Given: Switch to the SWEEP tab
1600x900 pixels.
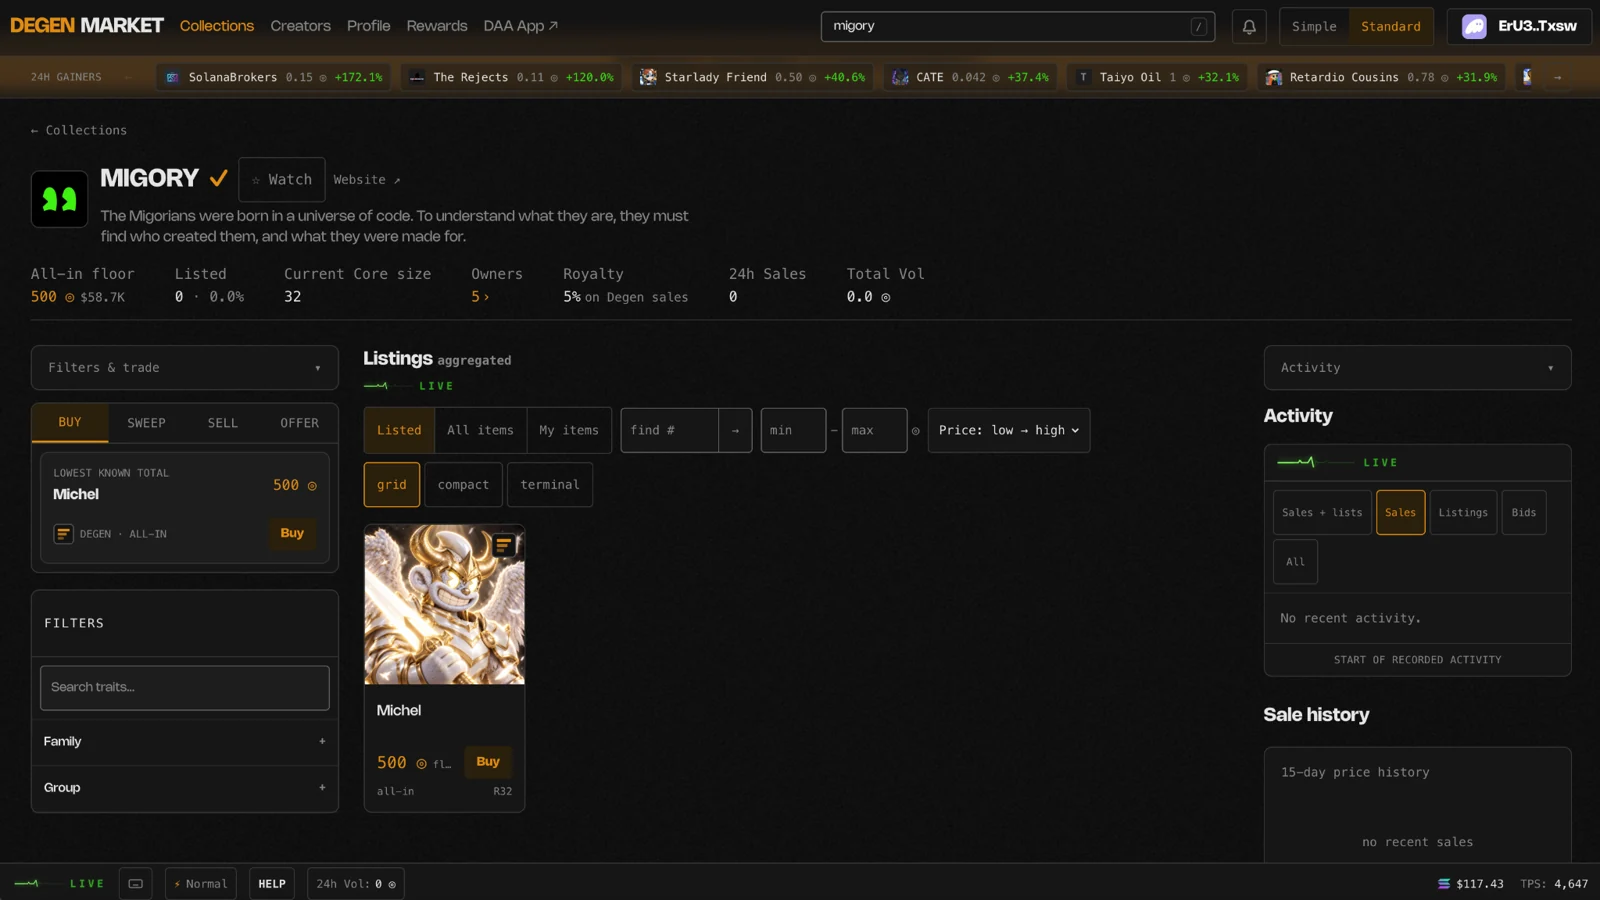Looking at the screenshot, I should point(146,423).
